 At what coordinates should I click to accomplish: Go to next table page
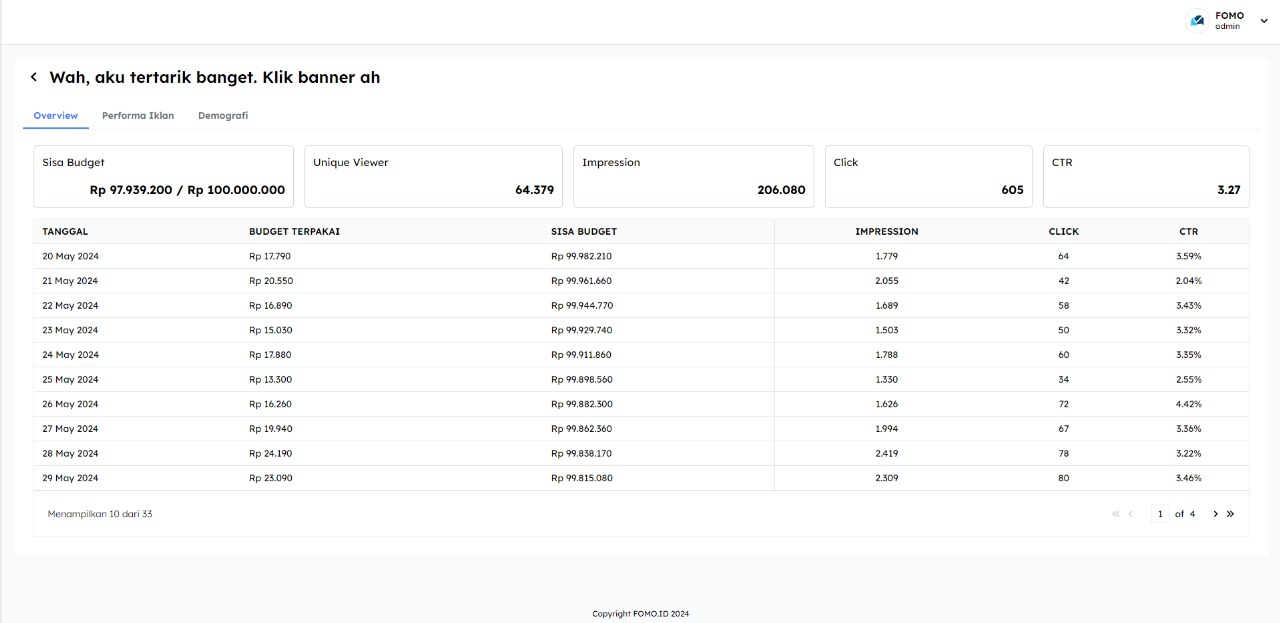click(1216, 514)
